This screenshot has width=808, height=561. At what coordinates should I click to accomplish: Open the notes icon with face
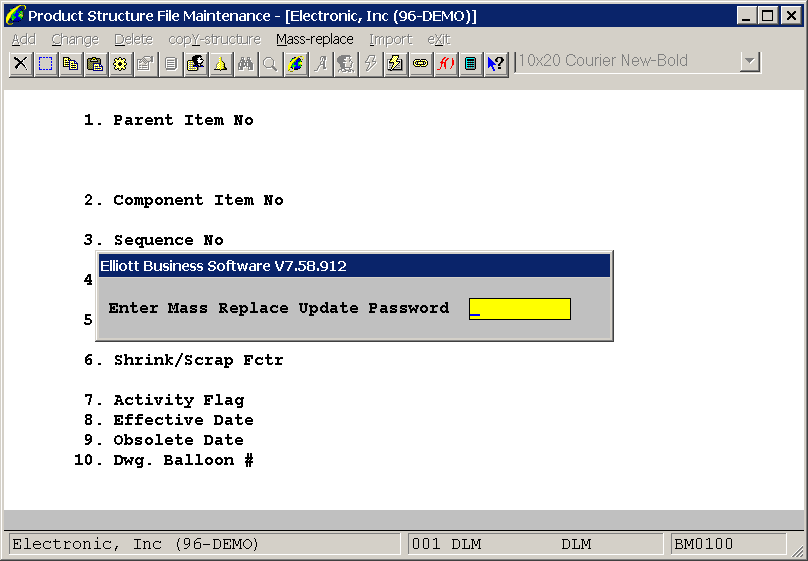[x=195, y=64]
